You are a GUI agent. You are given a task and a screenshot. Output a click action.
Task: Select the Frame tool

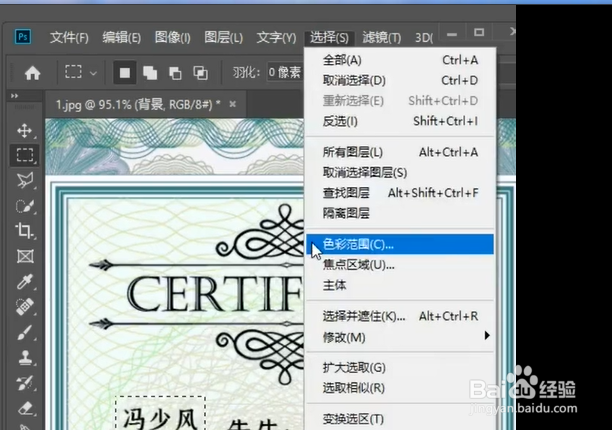coord(25,256)
